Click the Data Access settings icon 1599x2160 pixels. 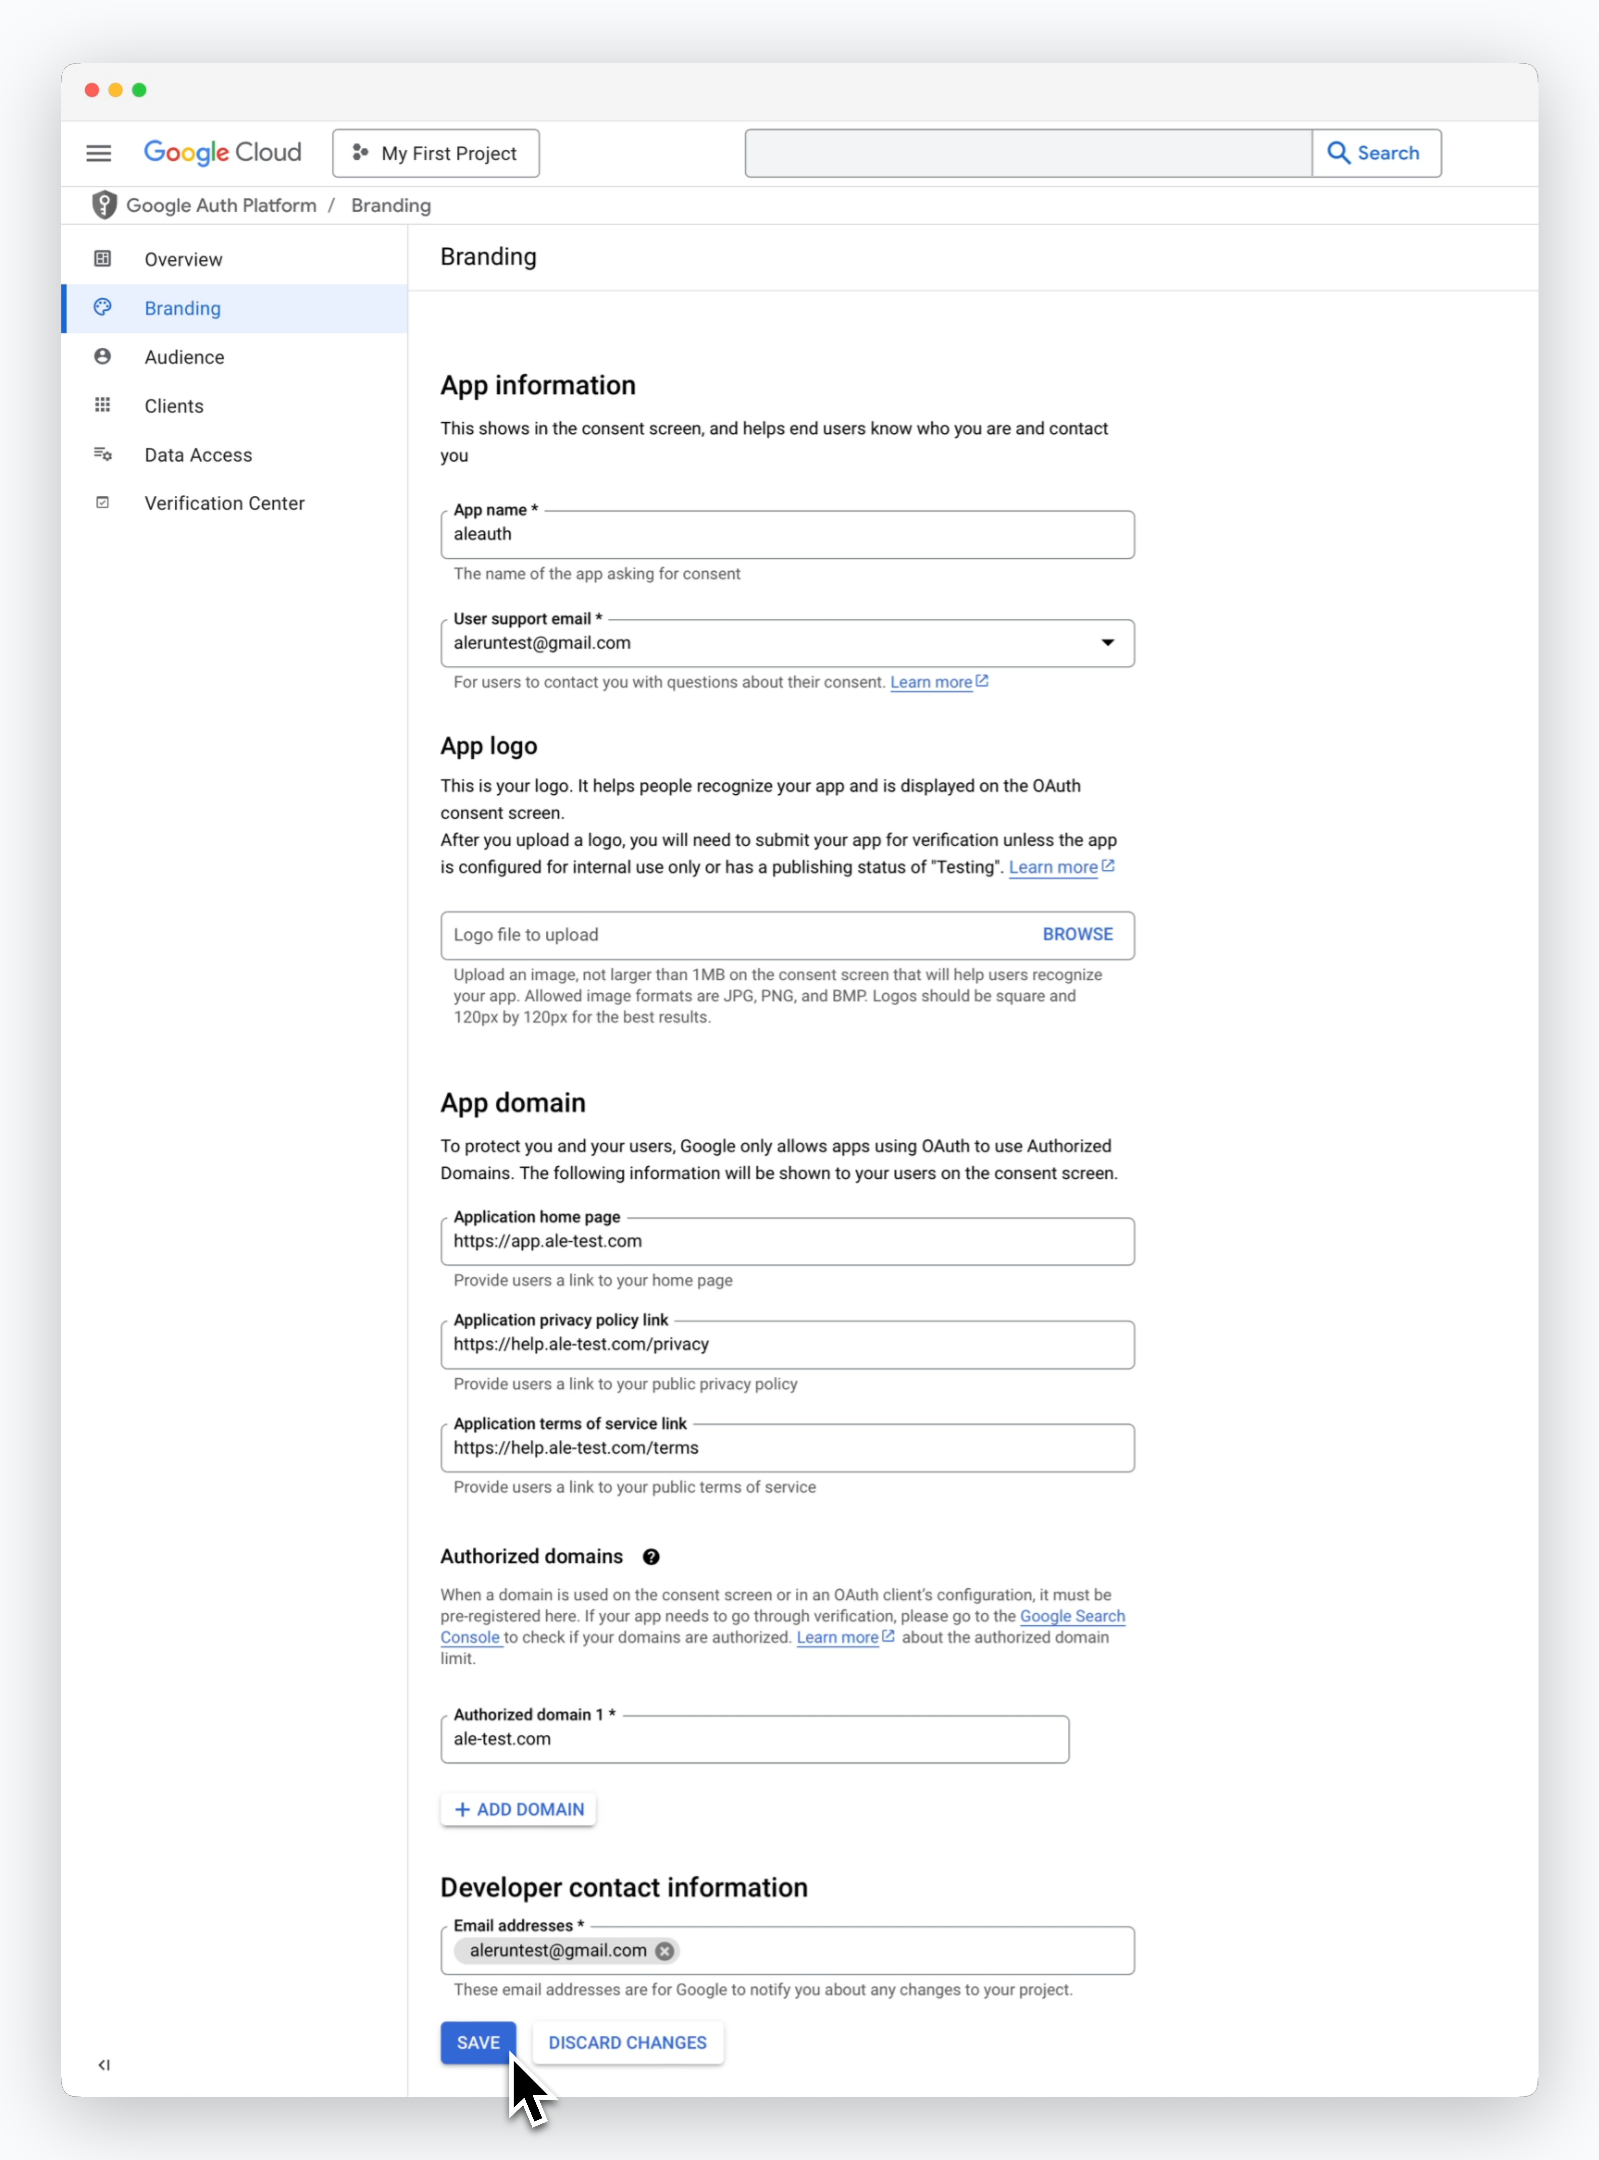click(x=102, y=454)
